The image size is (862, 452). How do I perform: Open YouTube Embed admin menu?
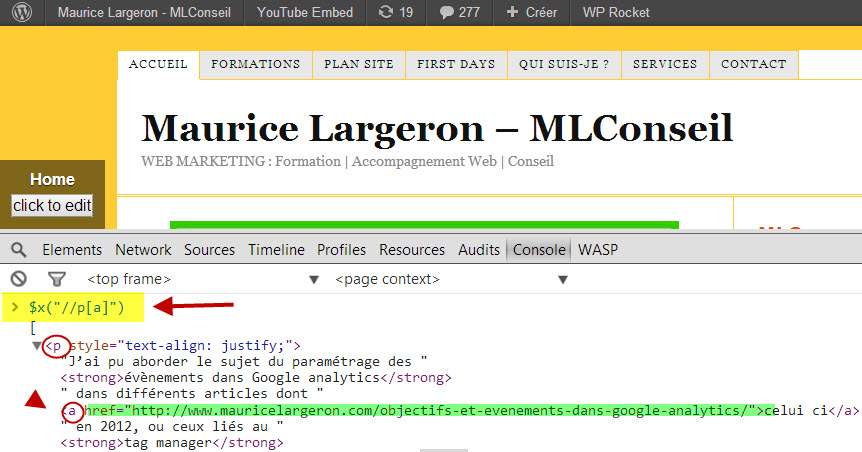point(305,12)
